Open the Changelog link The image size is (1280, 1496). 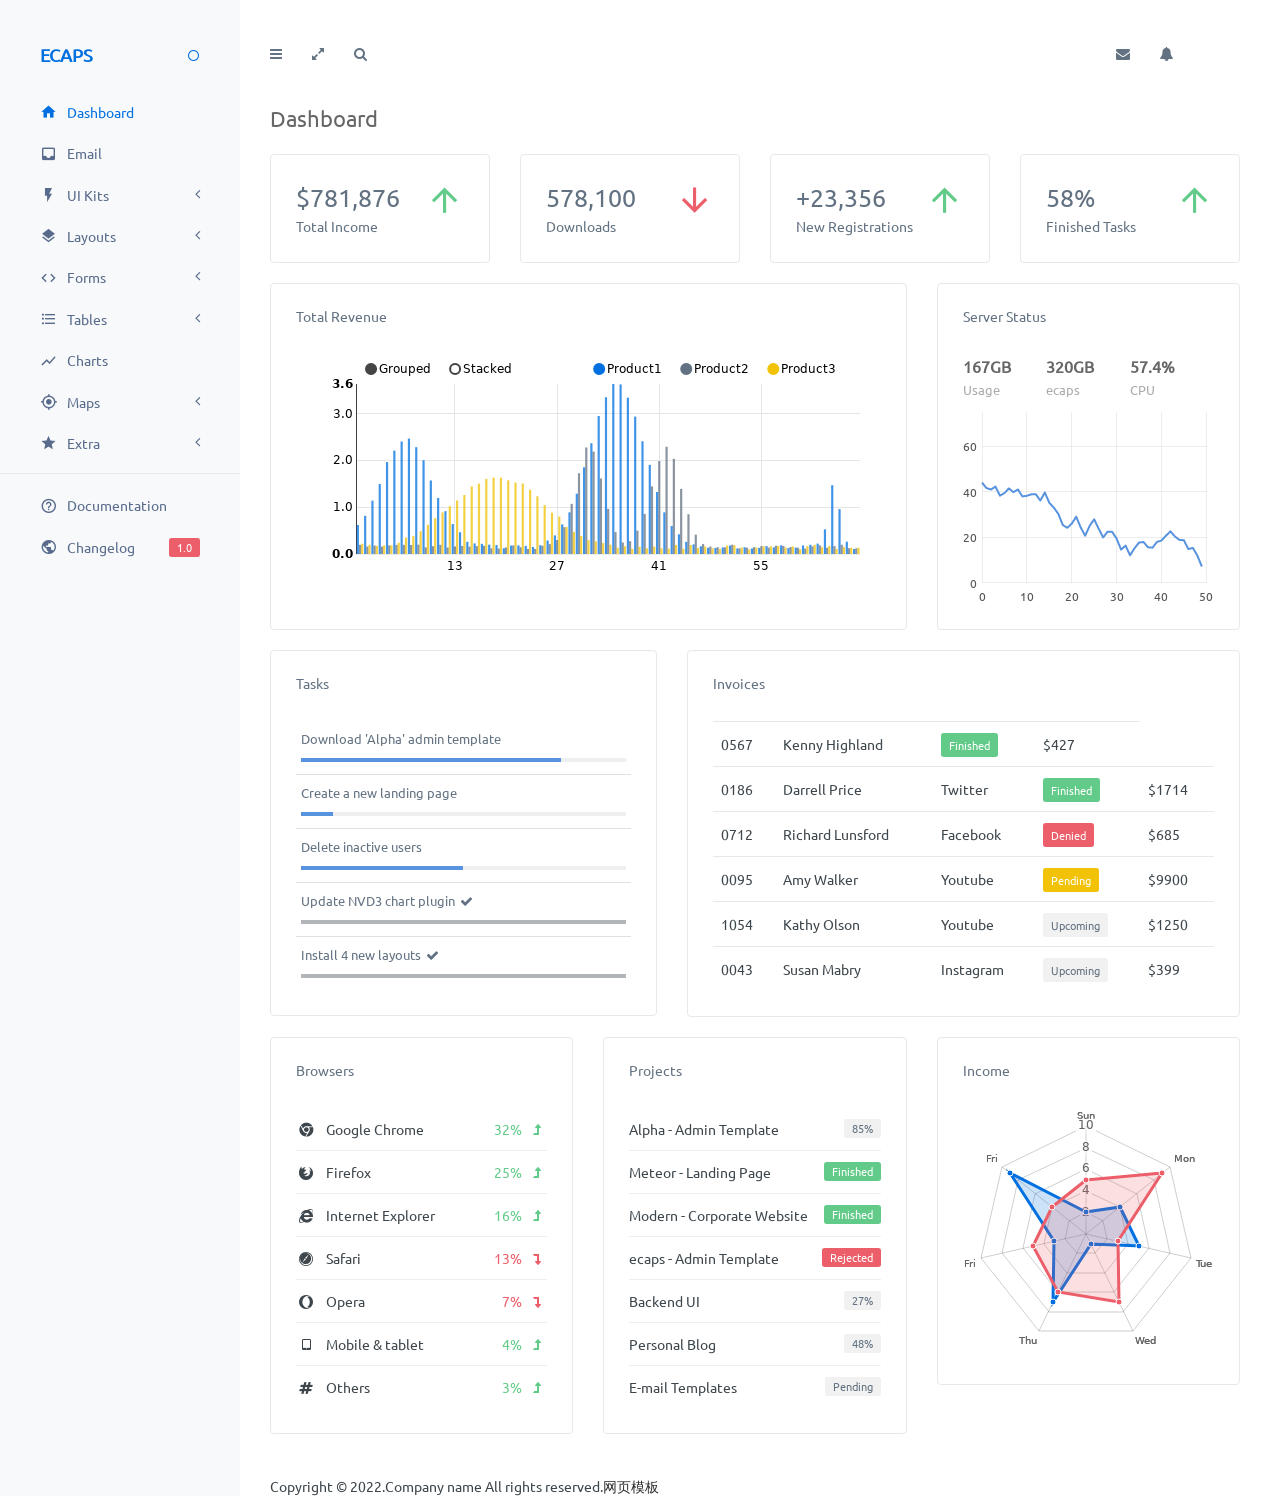(100, 548)
